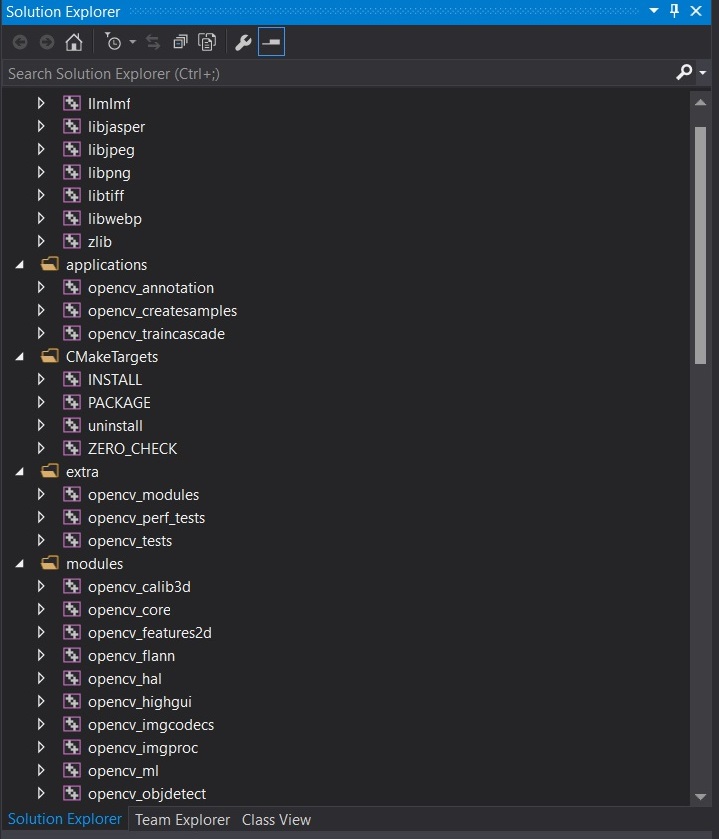
Task: Click the vertical scrollbar thumb
Action: tap(700, 245)
